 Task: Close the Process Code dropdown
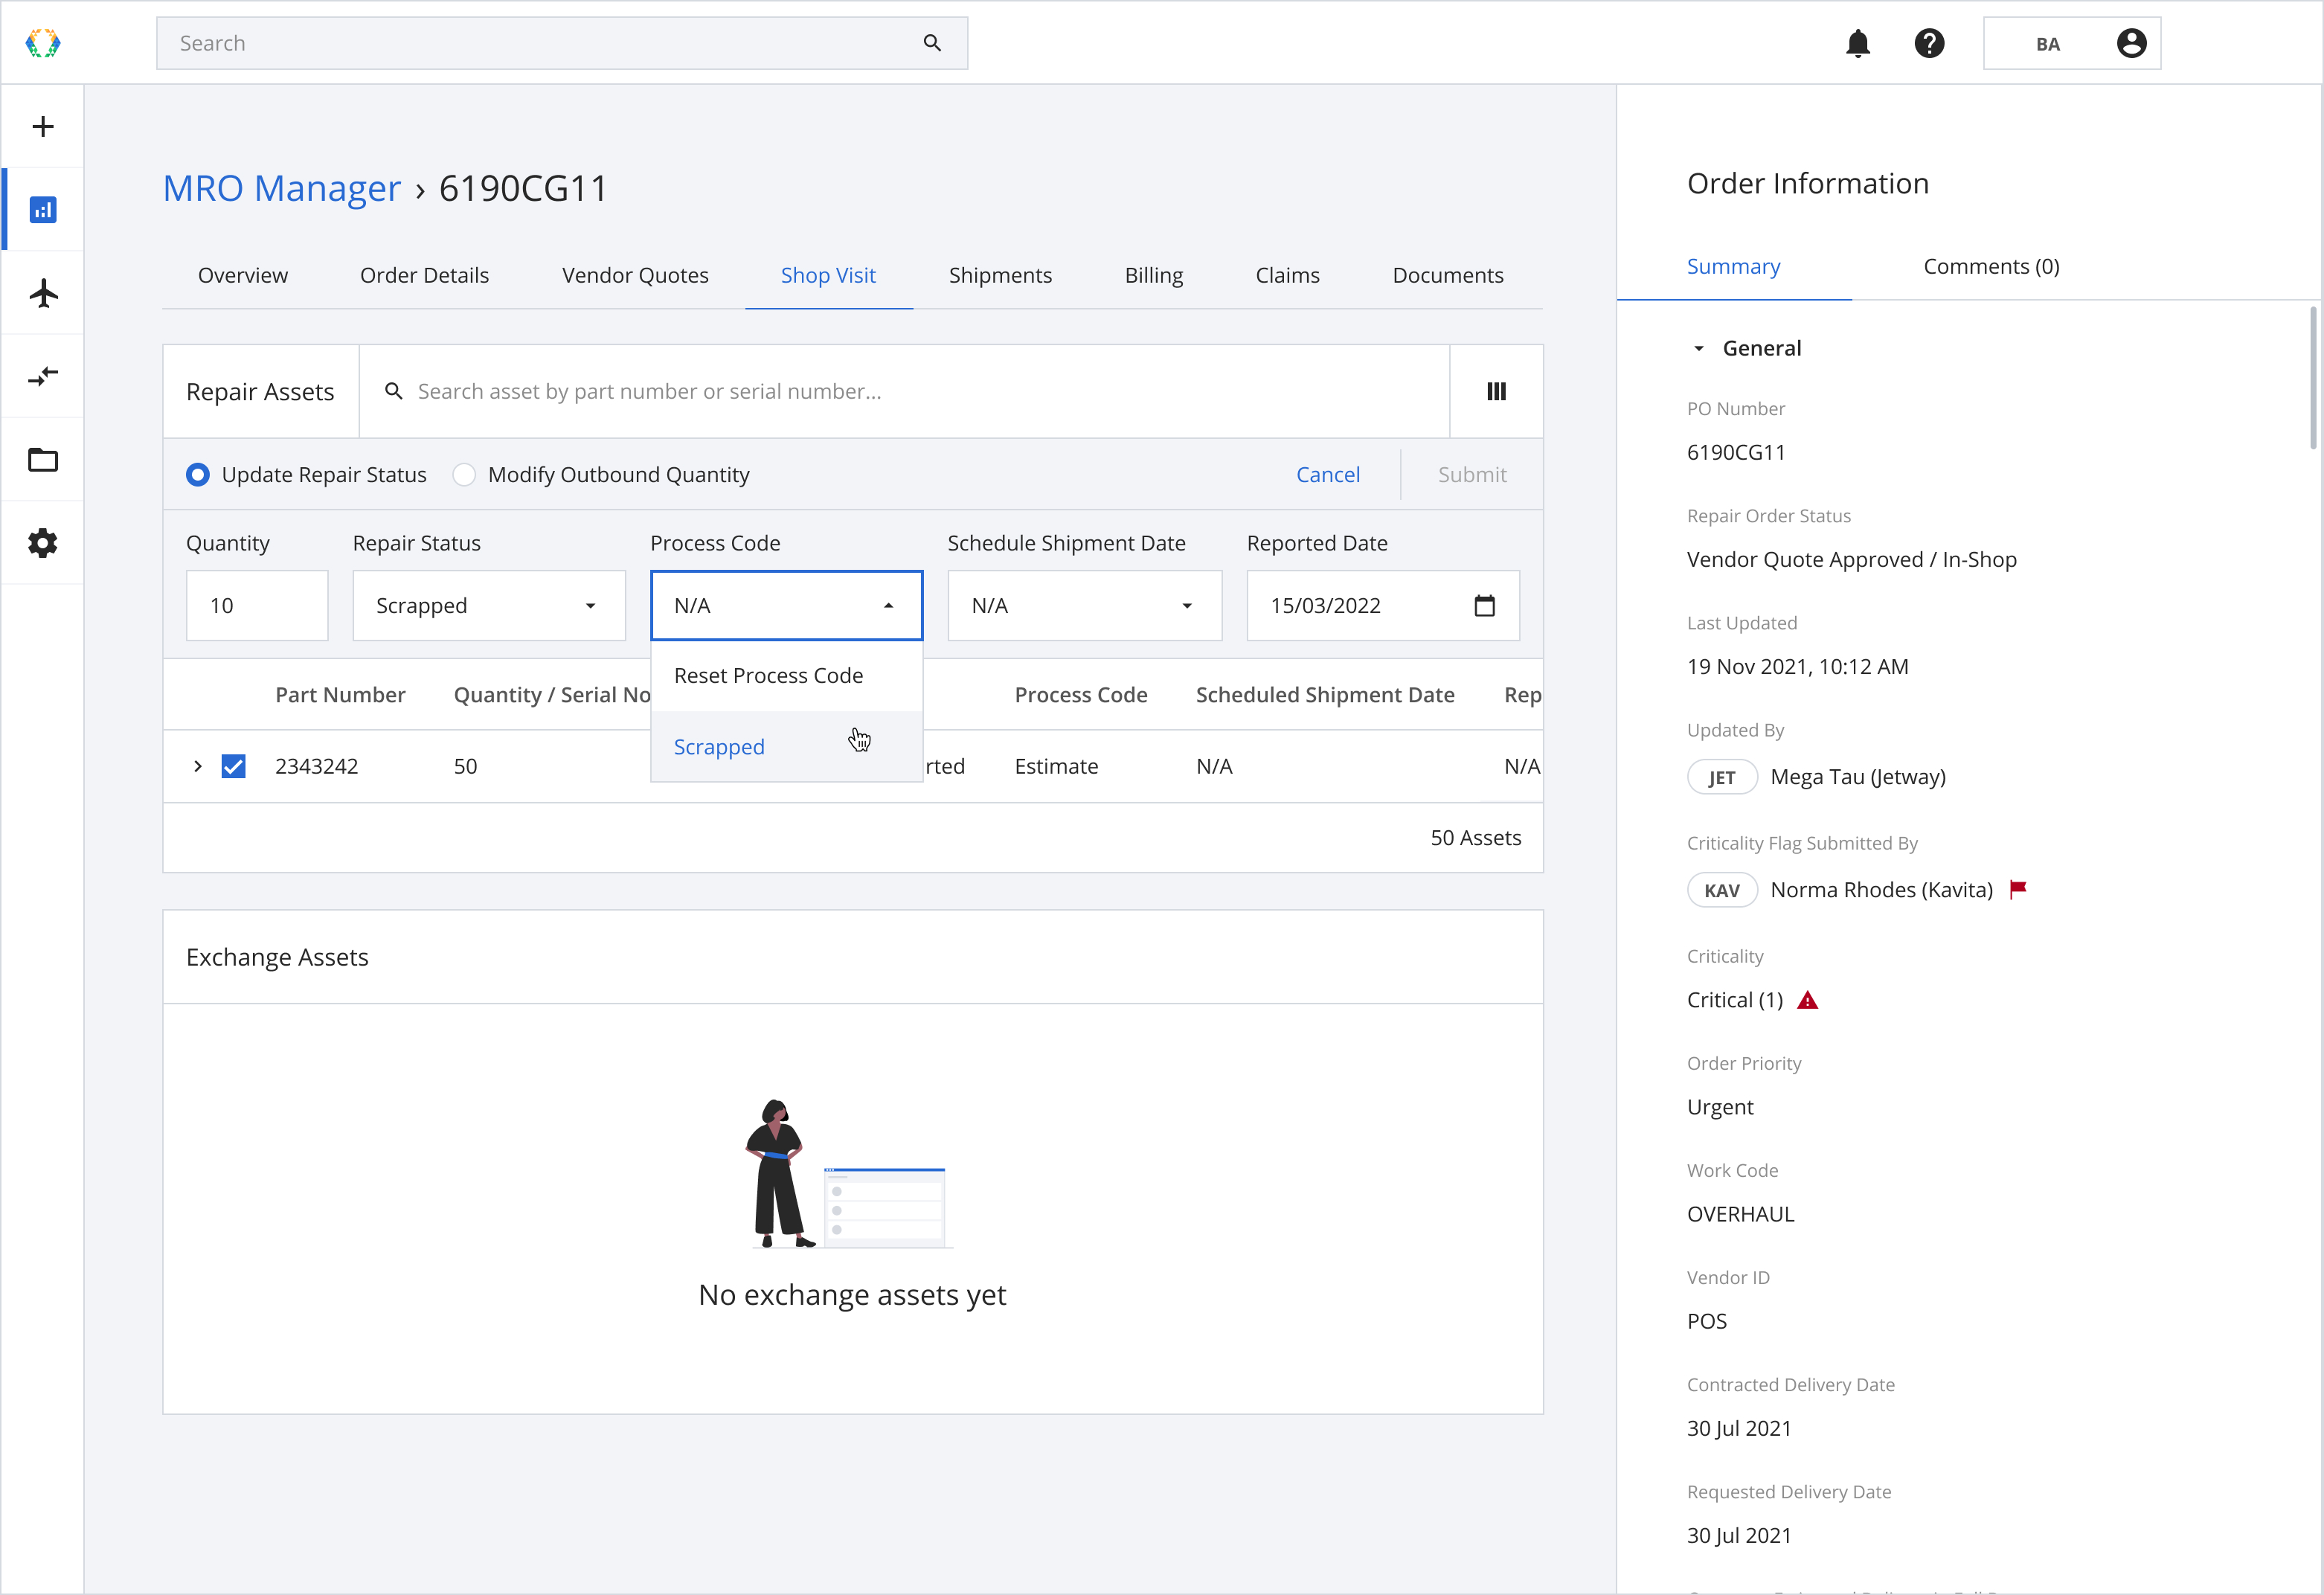[786, 605]
